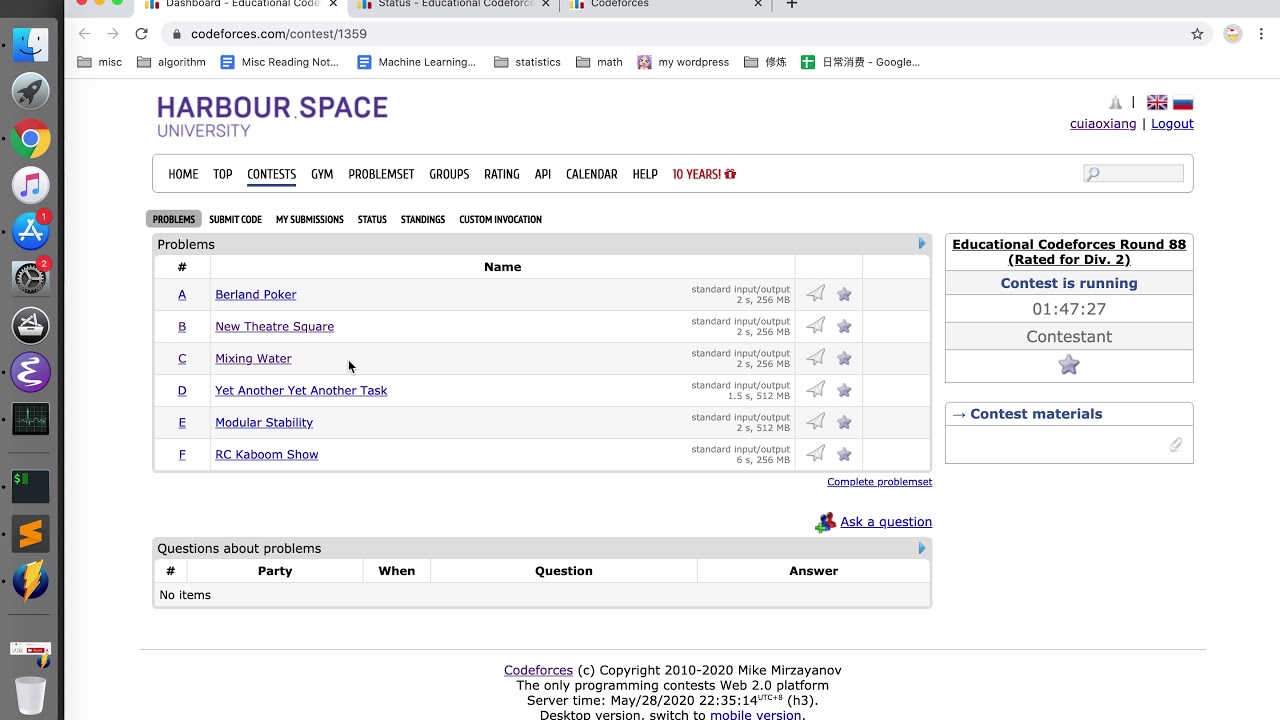The height and width of the screenshot is (720, 1280).
Task: Open Sublime Text from the Dock
Action: point(31,534)
